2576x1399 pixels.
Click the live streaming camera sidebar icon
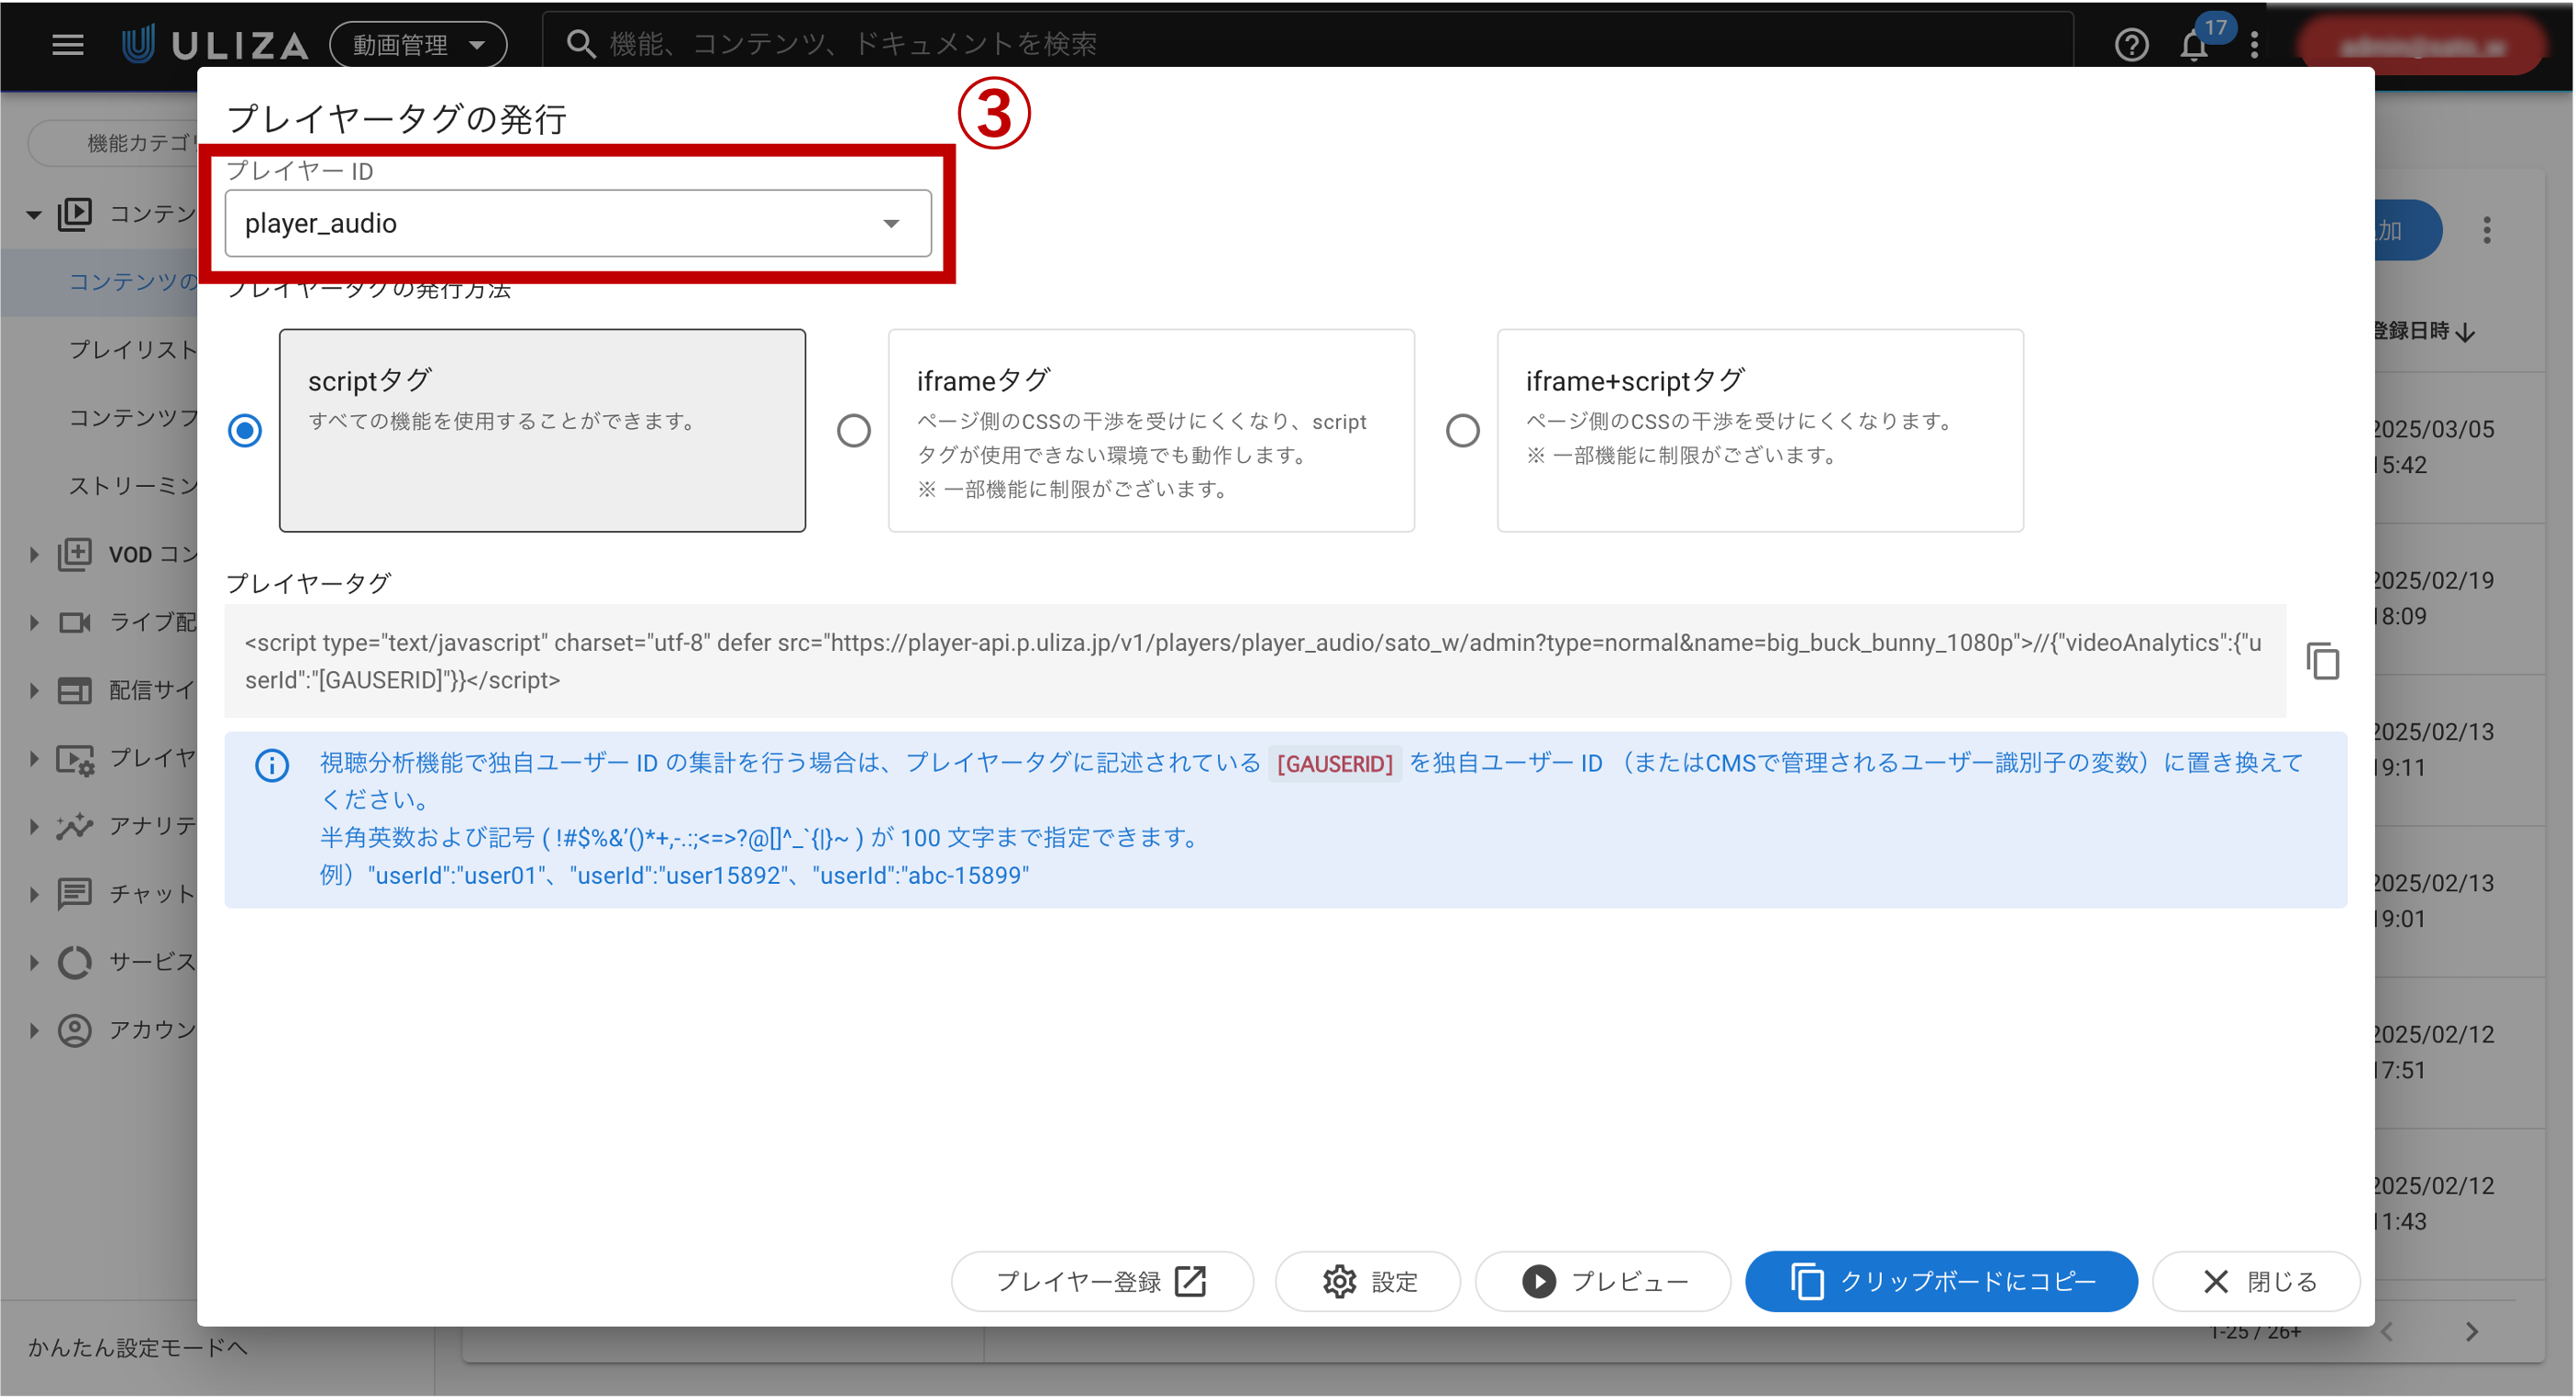pyautogui.click(x=75, y=622)
